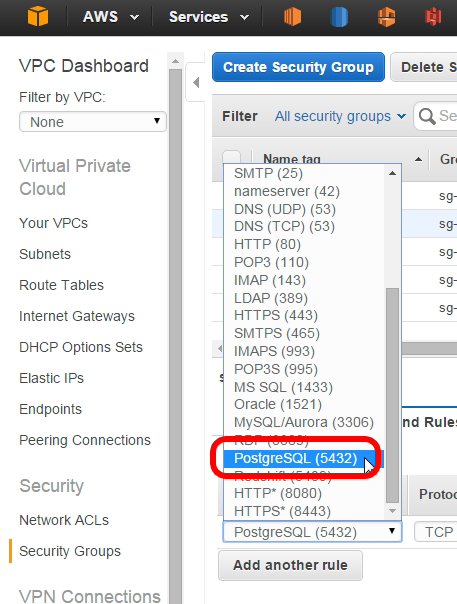
Task: Click the AWS cube home icon
Action: click(38, 17)
